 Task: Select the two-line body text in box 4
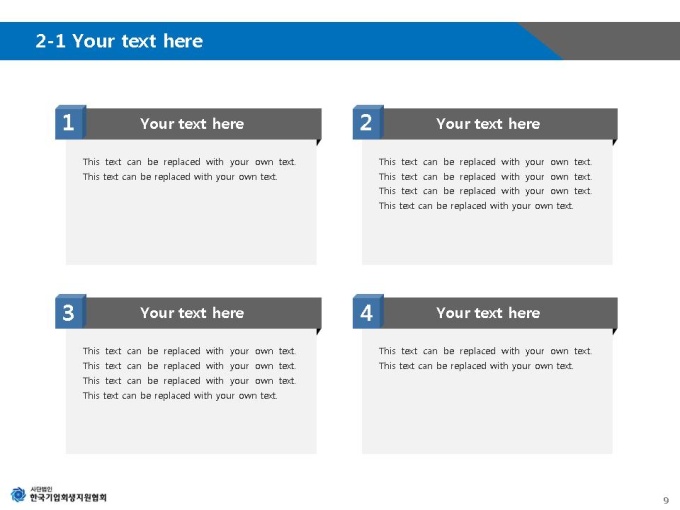[485, 358]
